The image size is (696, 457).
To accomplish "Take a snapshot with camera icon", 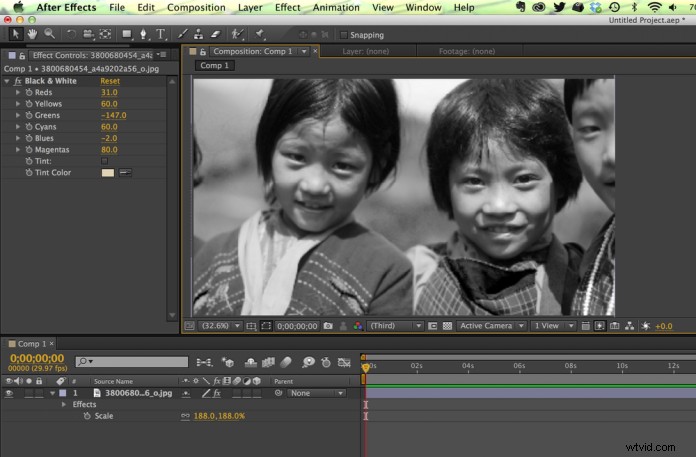I will (328, 326).
